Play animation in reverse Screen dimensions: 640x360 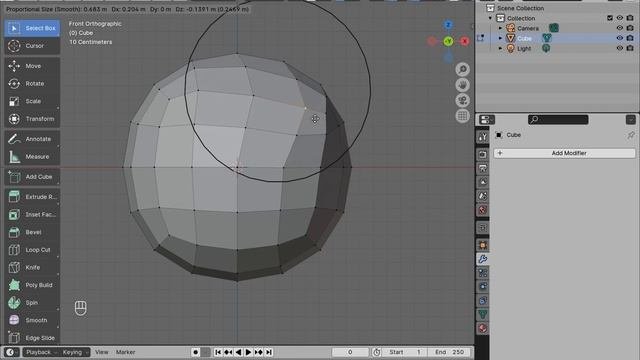coord(238,352)
